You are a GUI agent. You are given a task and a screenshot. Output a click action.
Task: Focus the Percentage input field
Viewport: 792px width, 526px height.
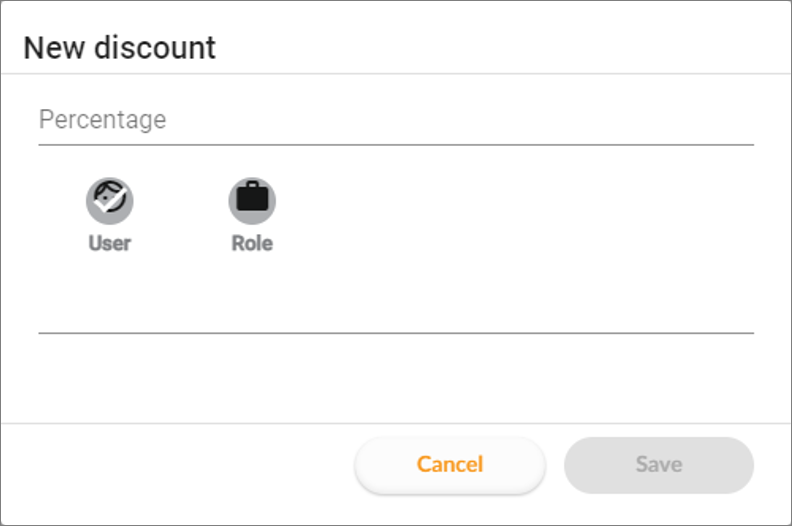point(396,120)
